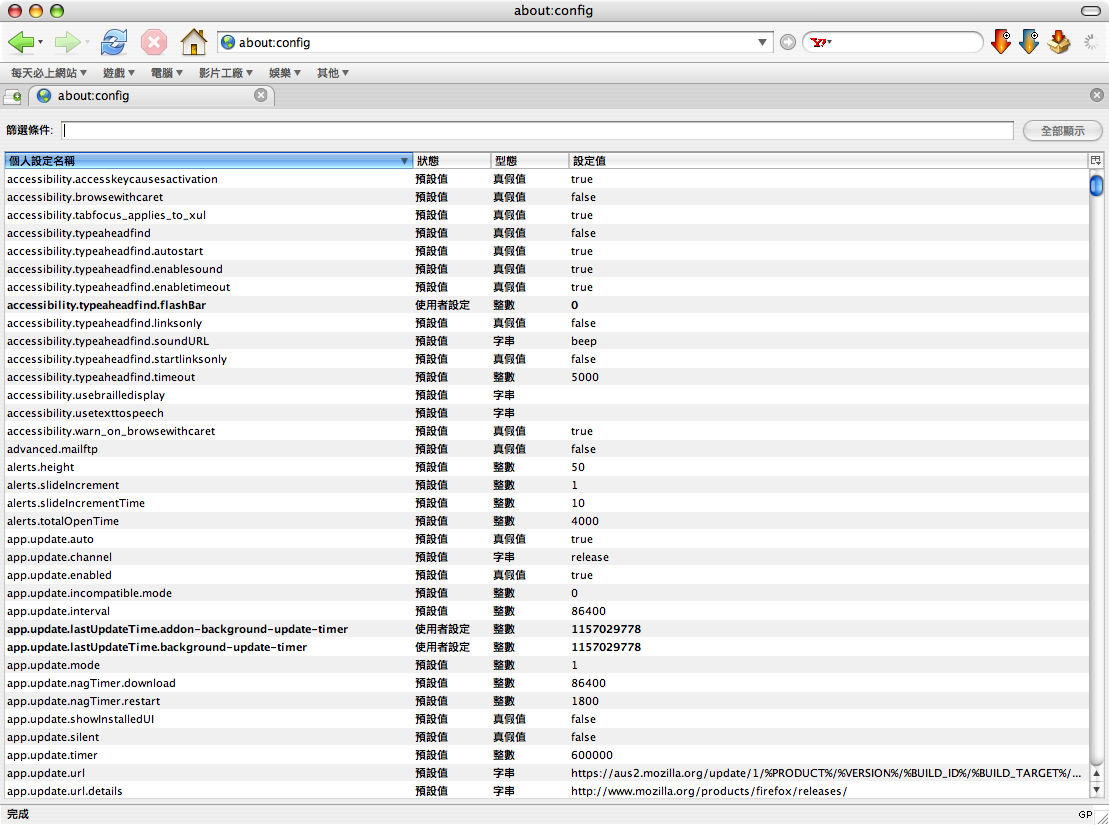This screenshot has height=825, width=1109.
Task: Select app.update.lastUpdateTime.addon-background-update-timer row
Action: pyautogui.click(x=546, y=629)
